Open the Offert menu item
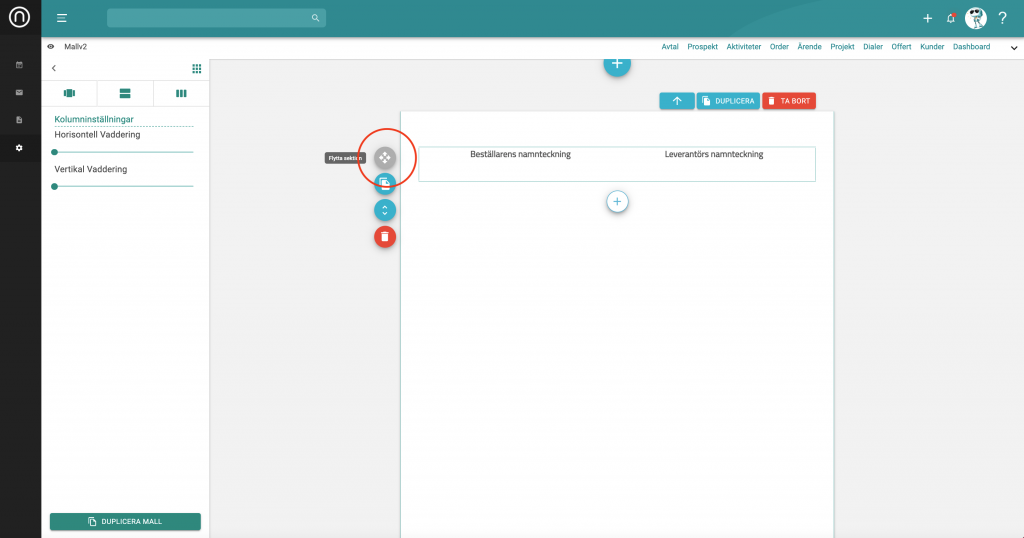Viewport: 1024px width, 538px height. [901, 47]
